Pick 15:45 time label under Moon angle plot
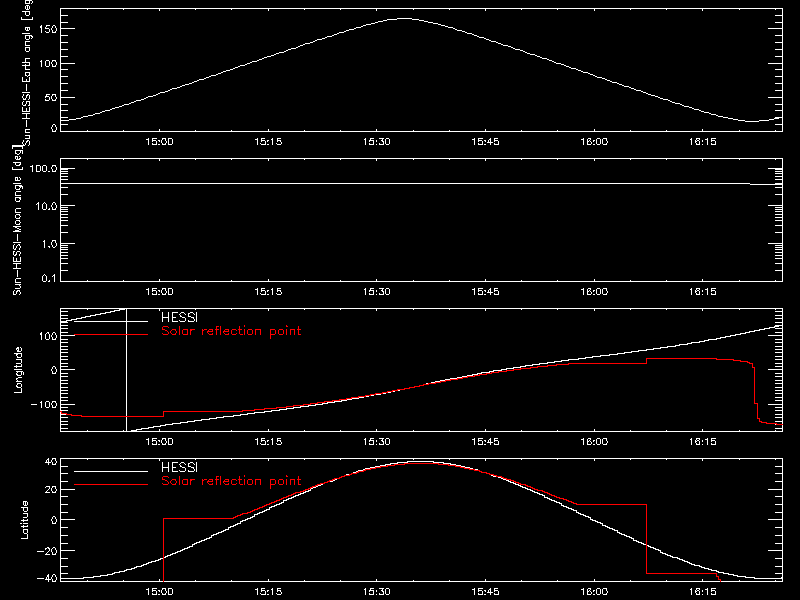The width and height of the screenshot is (800, 600). pos(485,292)
